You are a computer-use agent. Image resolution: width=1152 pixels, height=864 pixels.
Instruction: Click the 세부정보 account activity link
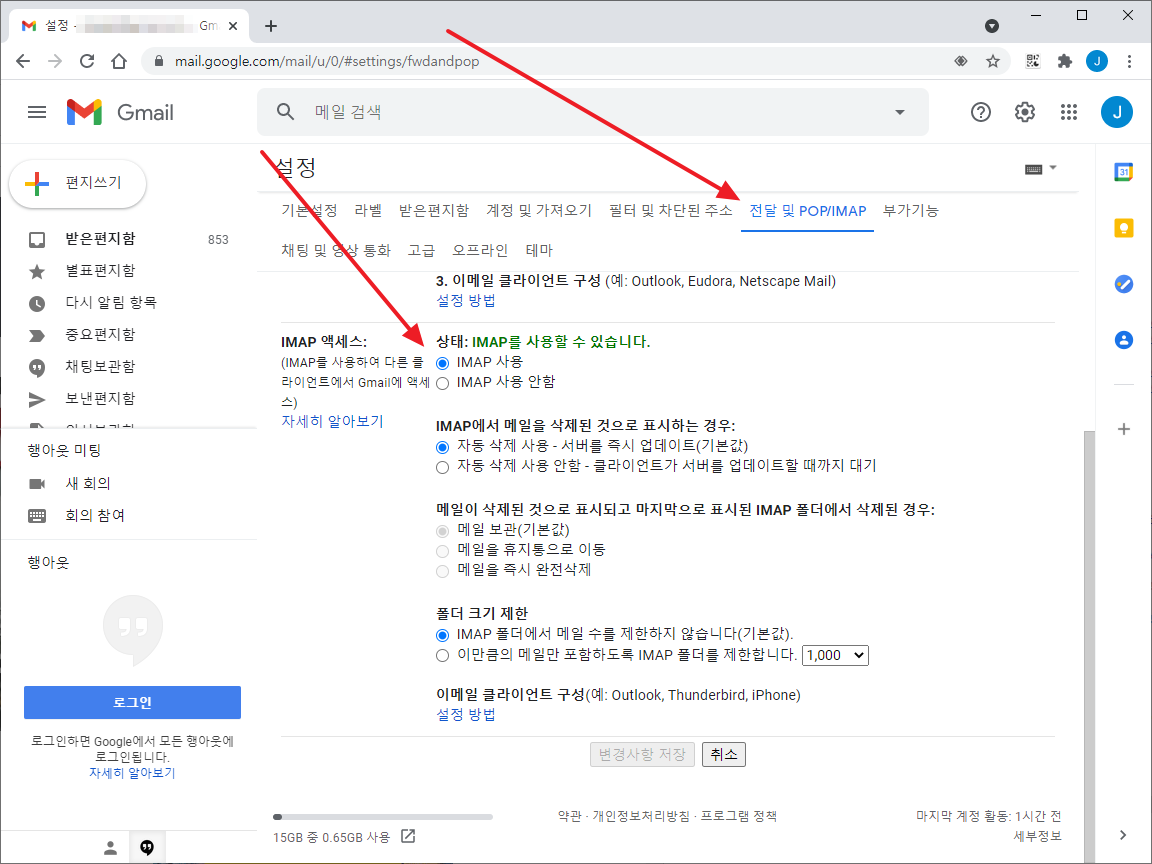pyautogui.click(x=1037, y=836)
